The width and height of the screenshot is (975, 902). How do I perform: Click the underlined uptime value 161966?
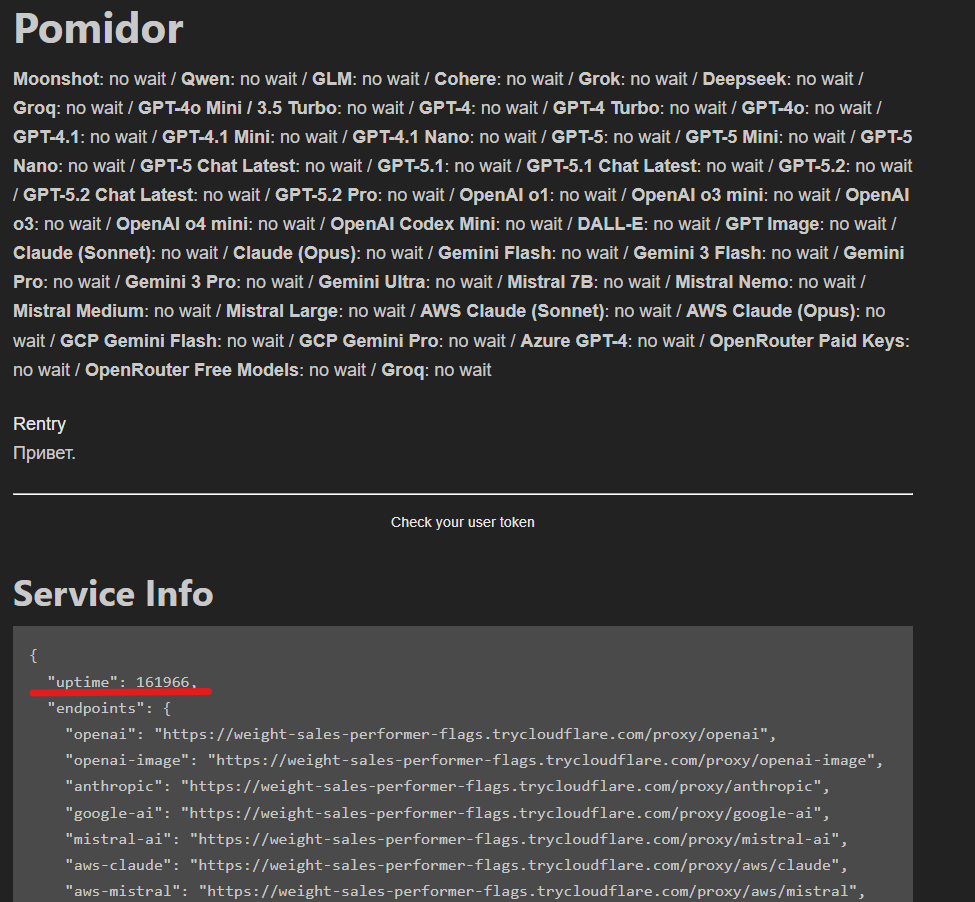click(x=166, y=682)
